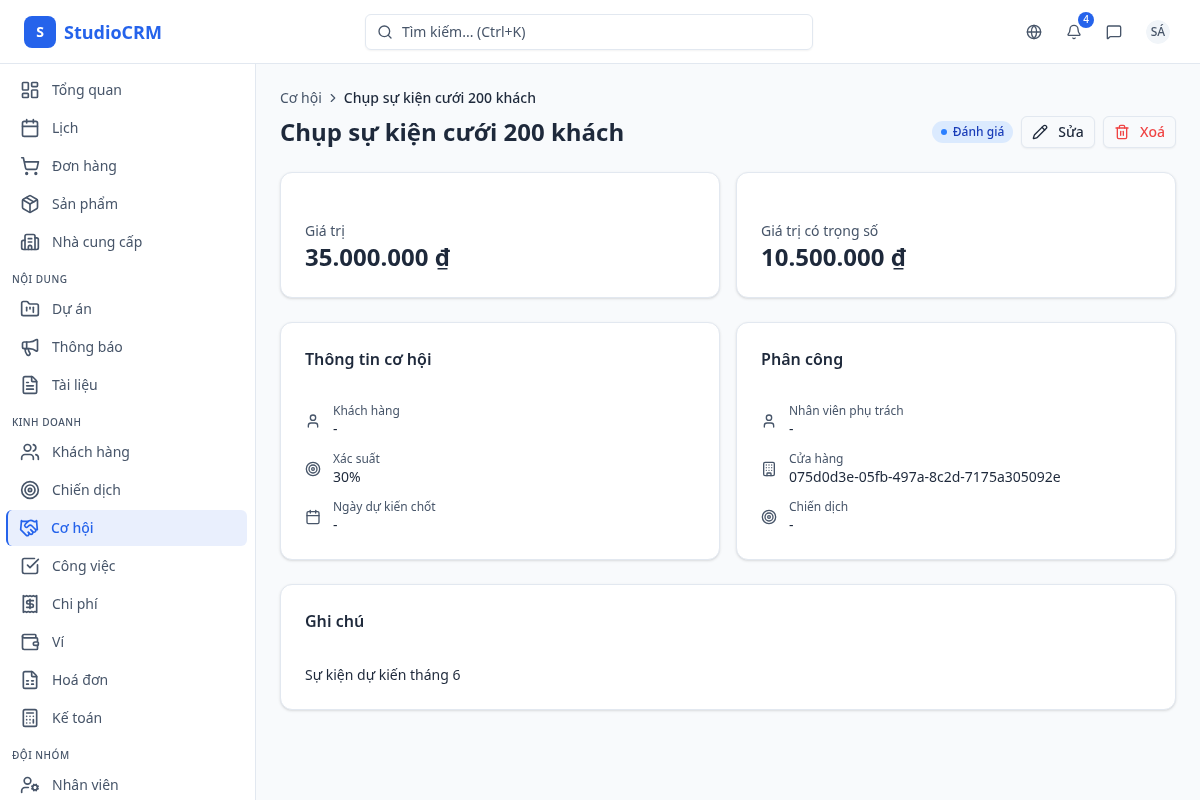The width and height of the screenshot is (1200, 800).
Task: Open notifications bell with 4 badge
Action: click(1074, 32)
